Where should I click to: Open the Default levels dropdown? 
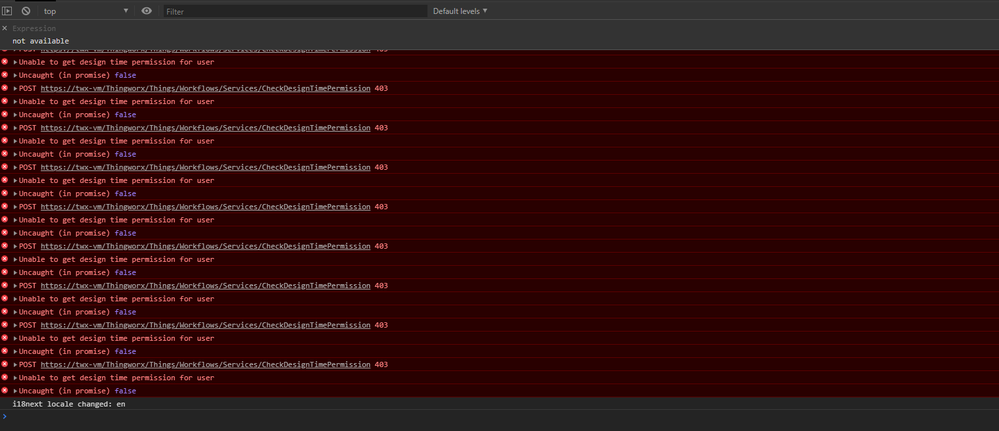tap(460, 11)
